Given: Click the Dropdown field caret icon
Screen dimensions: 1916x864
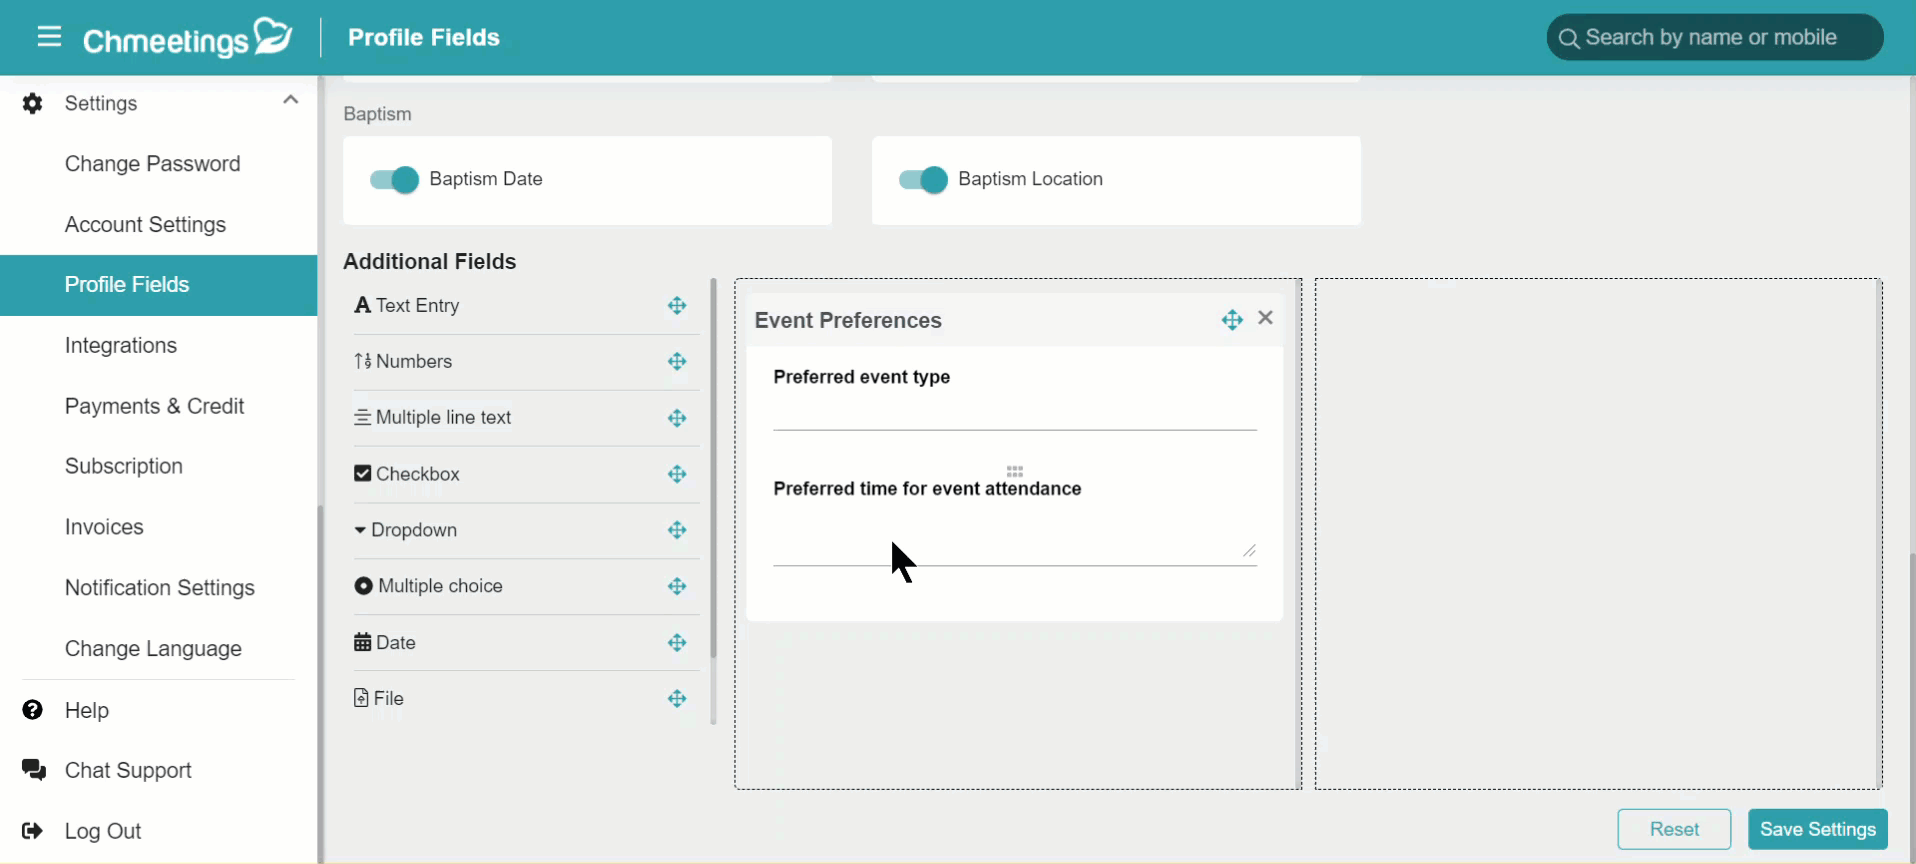Looking at the screenshot, I should (x=360, y=530).
